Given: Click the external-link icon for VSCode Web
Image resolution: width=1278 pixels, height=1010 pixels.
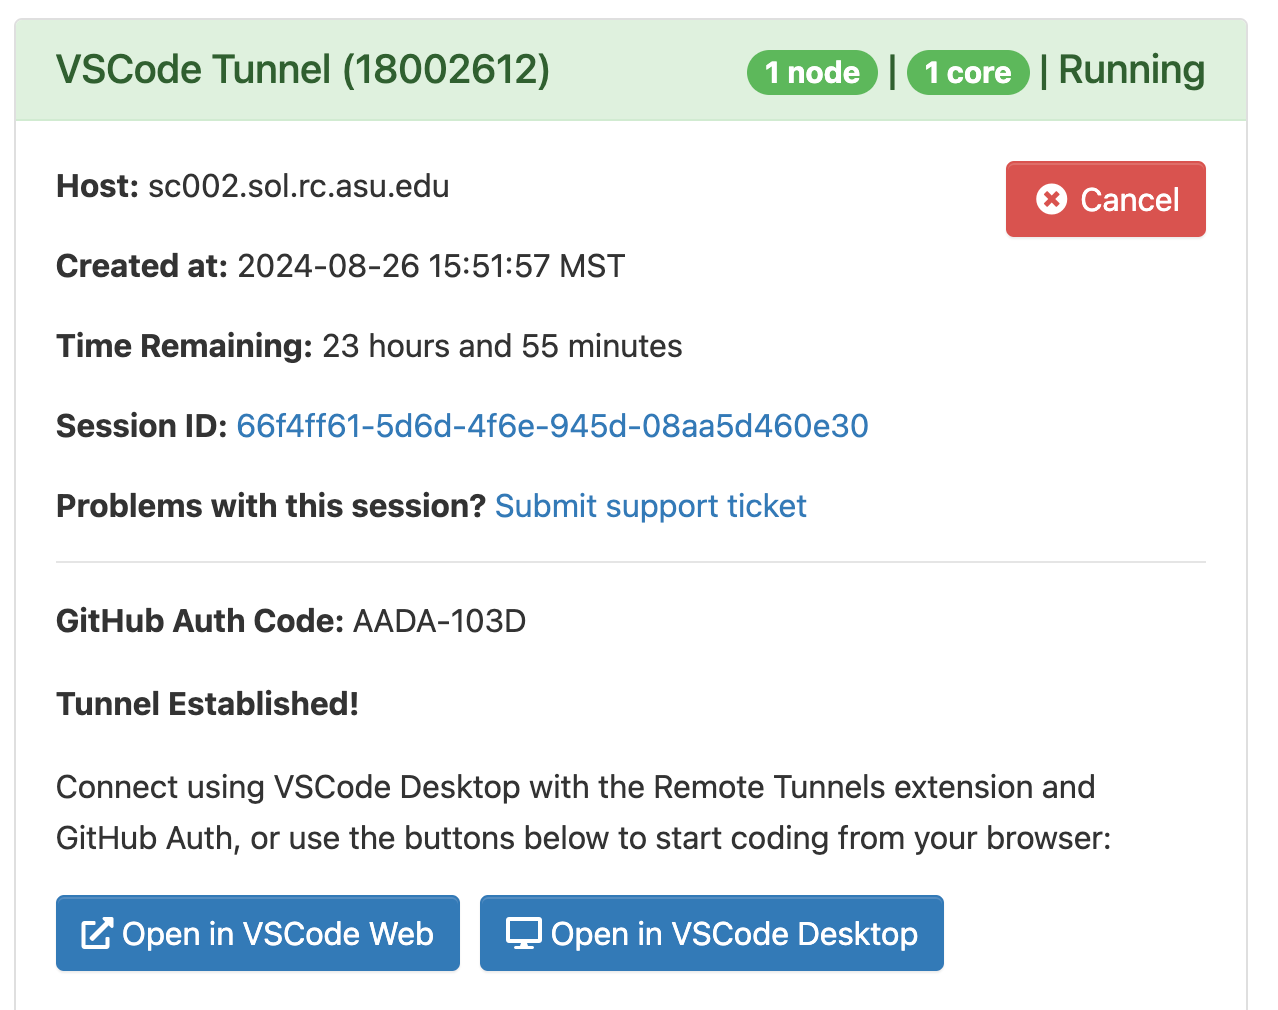Looking at the screenshot, I should tap(96, 934).
